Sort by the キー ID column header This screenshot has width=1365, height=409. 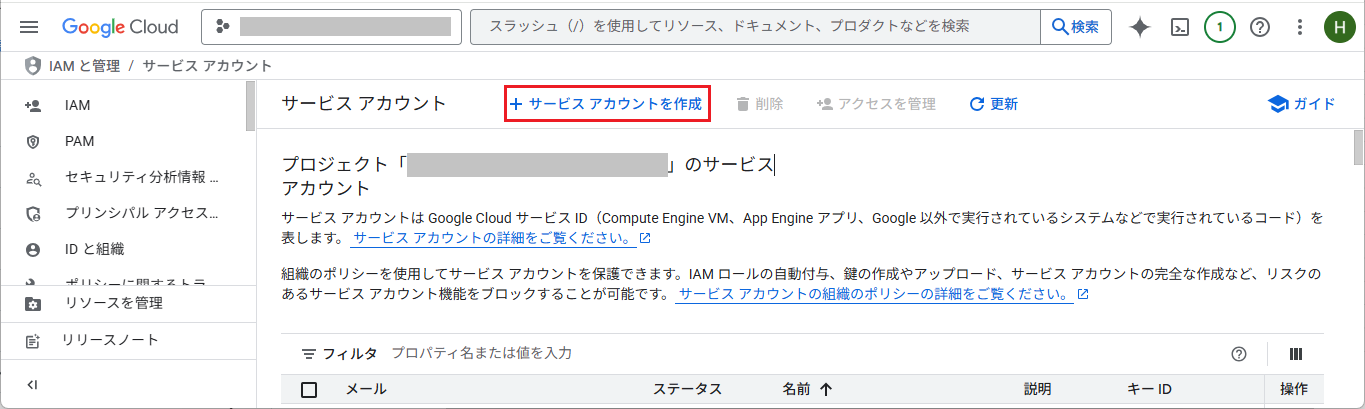click(x=1149, y=390)
